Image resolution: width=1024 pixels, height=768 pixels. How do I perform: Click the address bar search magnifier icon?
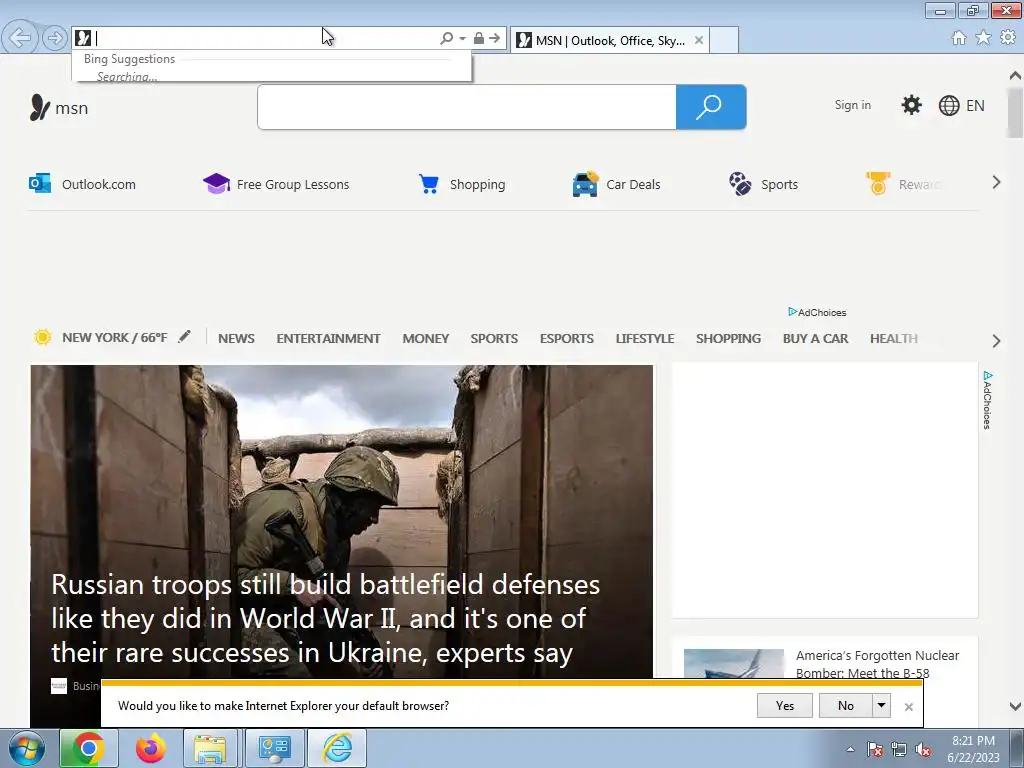click(x=447, y=38)
